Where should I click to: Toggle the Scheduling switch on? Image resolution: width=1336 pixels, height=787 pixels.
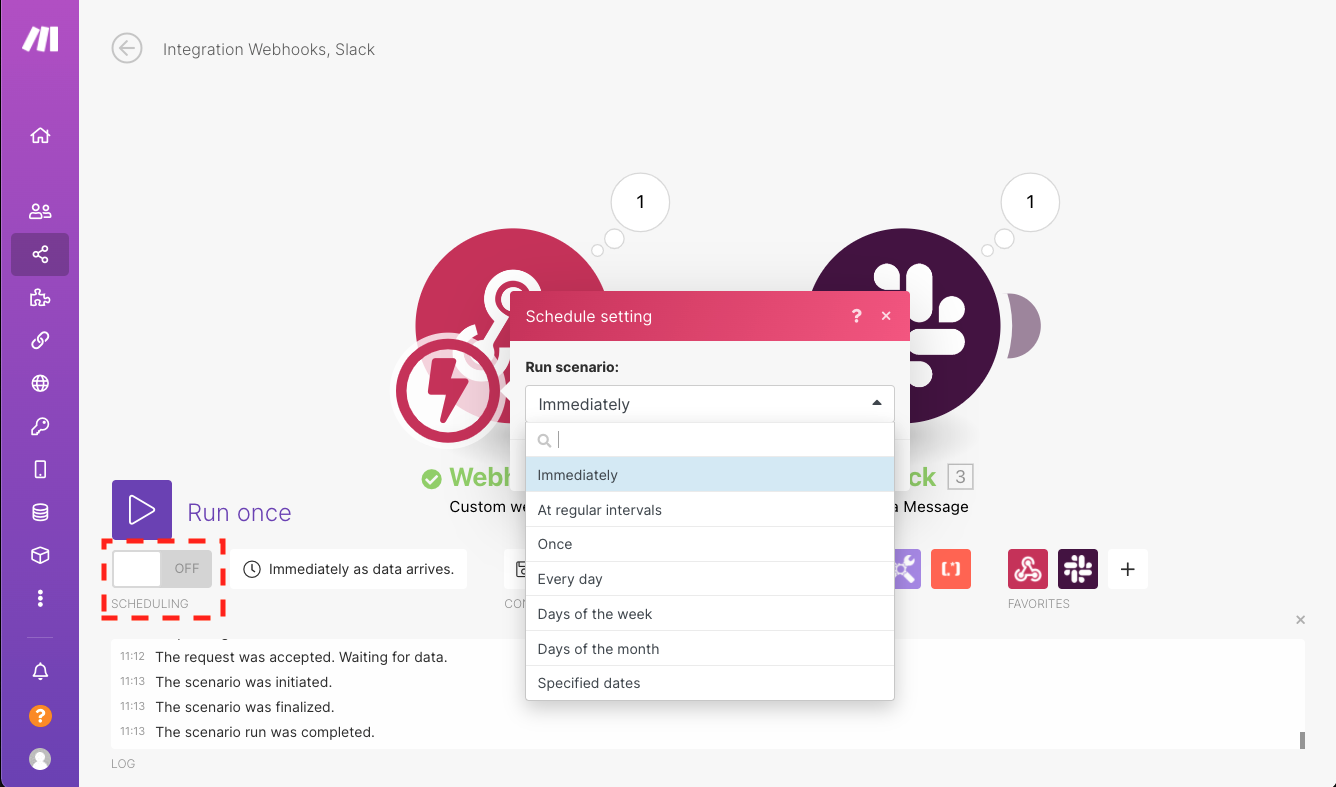click(161, 569)
